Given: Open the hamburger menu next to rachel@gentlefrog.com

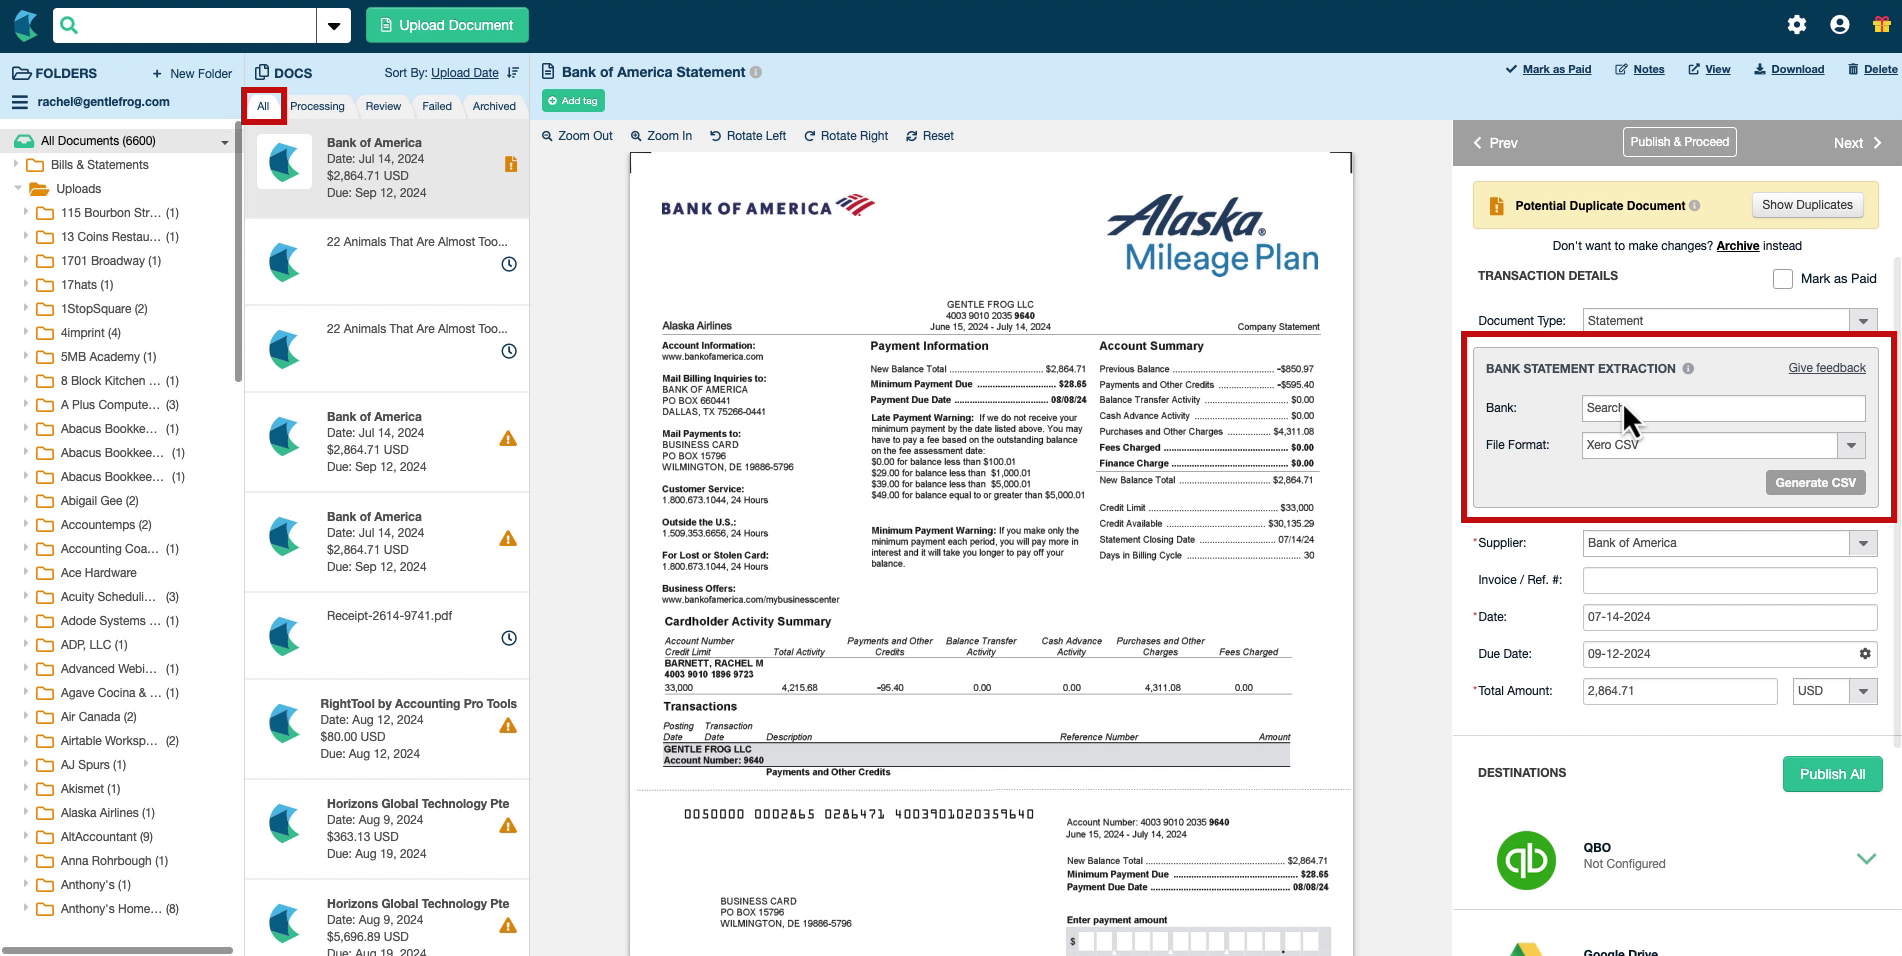Looking at the screenshot, I should click(19, 102).
